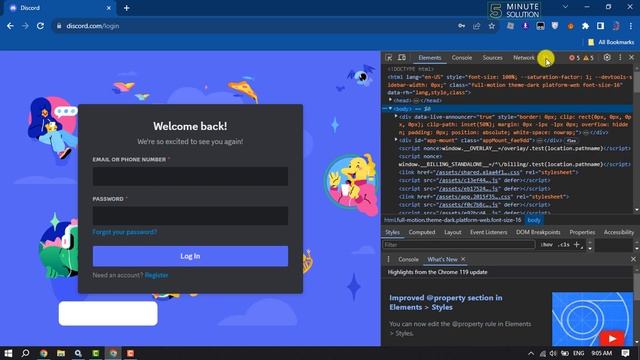Switch to the Console tab

click(462, 58)
